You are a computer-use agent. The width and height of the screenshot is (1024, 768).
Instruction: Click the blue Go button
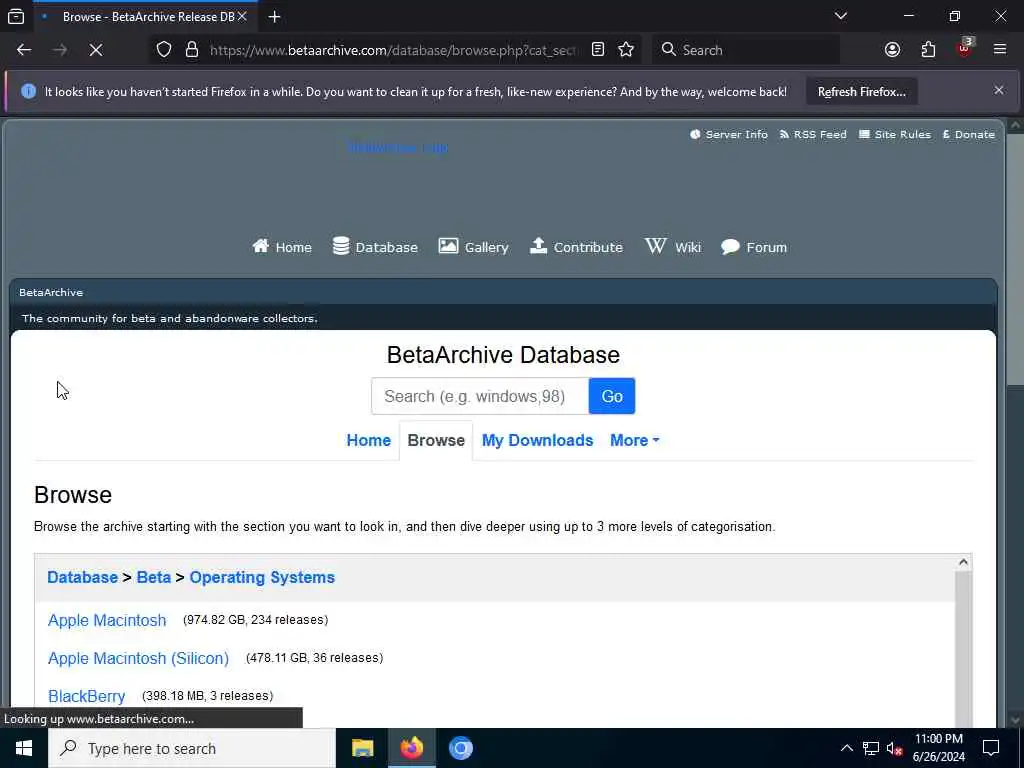(612, 396)
